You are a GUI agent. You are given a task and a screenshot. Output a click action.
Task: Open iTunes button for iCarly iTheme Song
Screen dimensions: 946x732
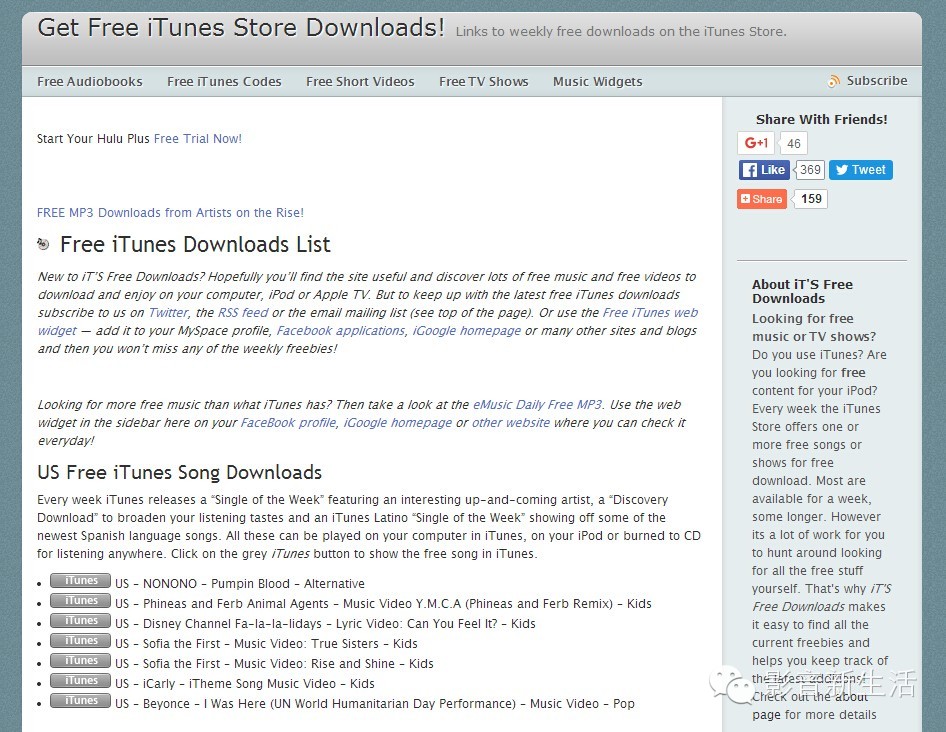pyautogui.click(x=81, y=680)
